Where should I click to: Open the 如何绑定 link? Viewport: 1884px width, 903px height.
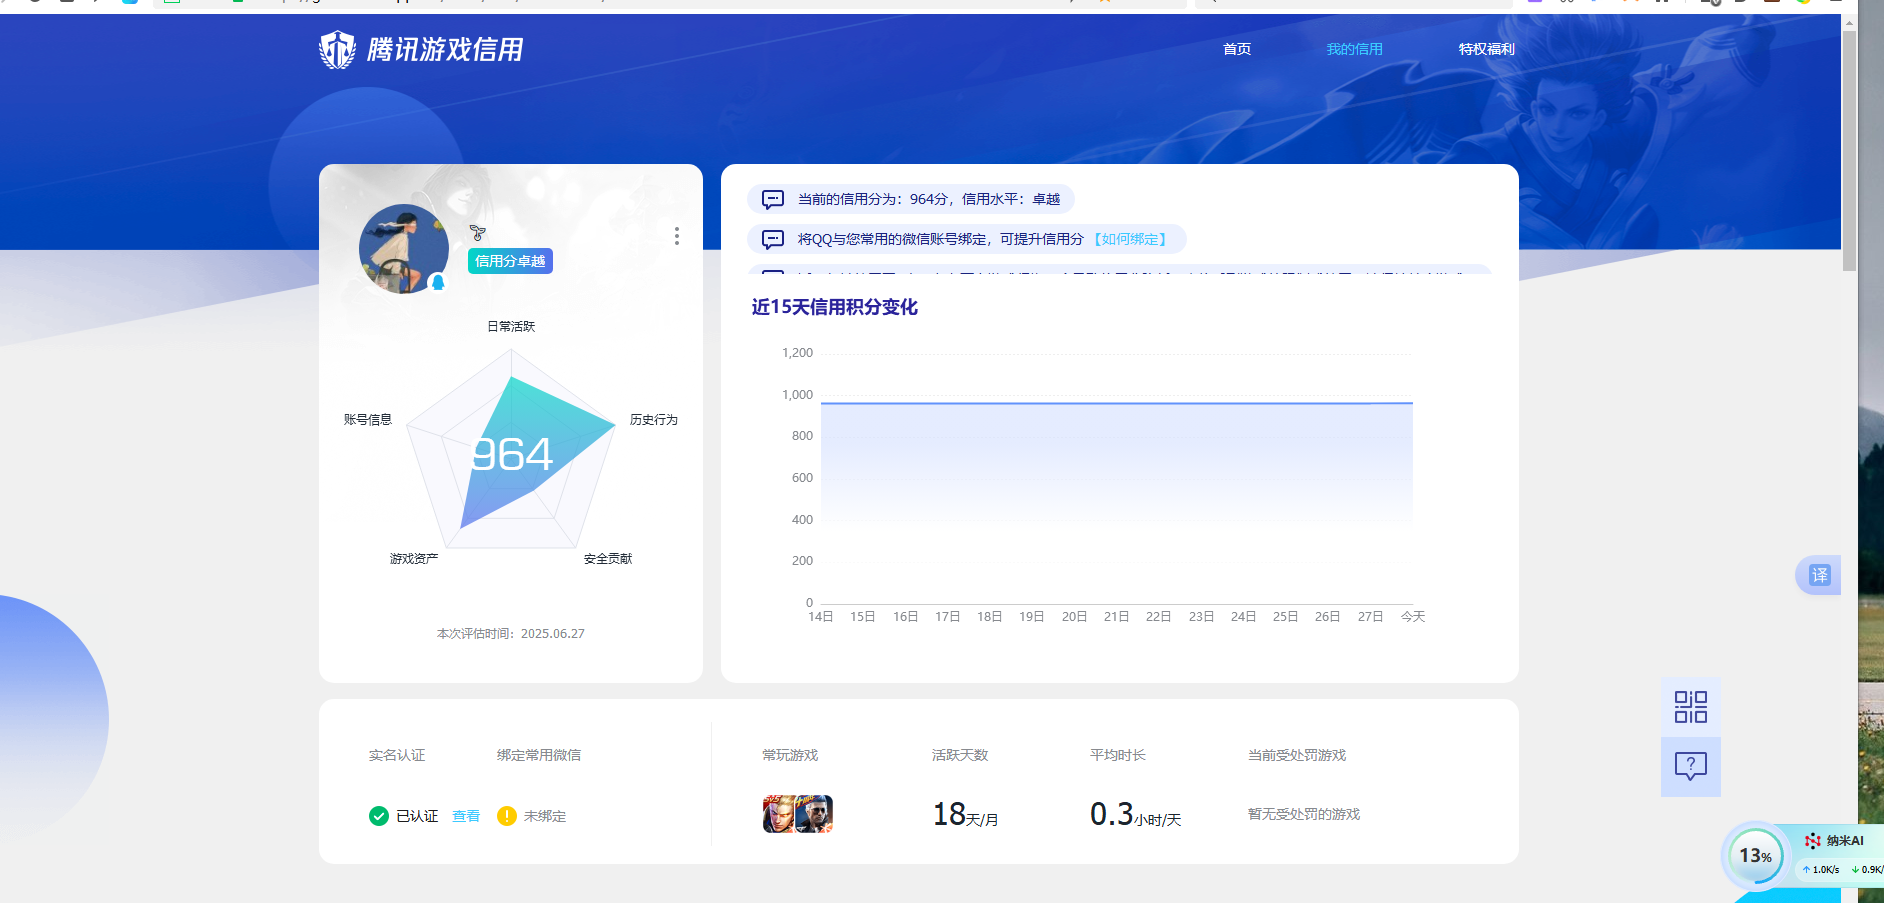pyautogui.click(x=1130, y=239)
